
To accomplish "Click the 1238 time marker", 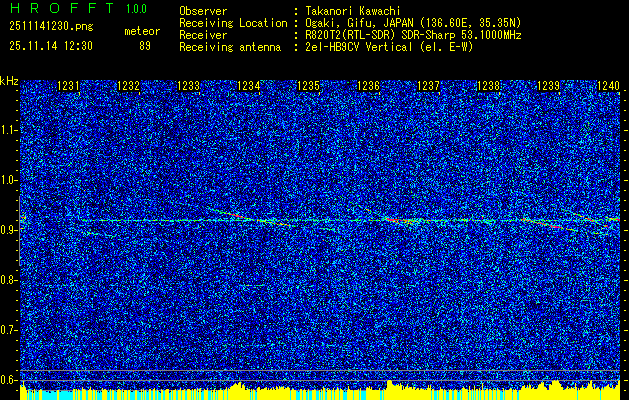I will [489, 86].
